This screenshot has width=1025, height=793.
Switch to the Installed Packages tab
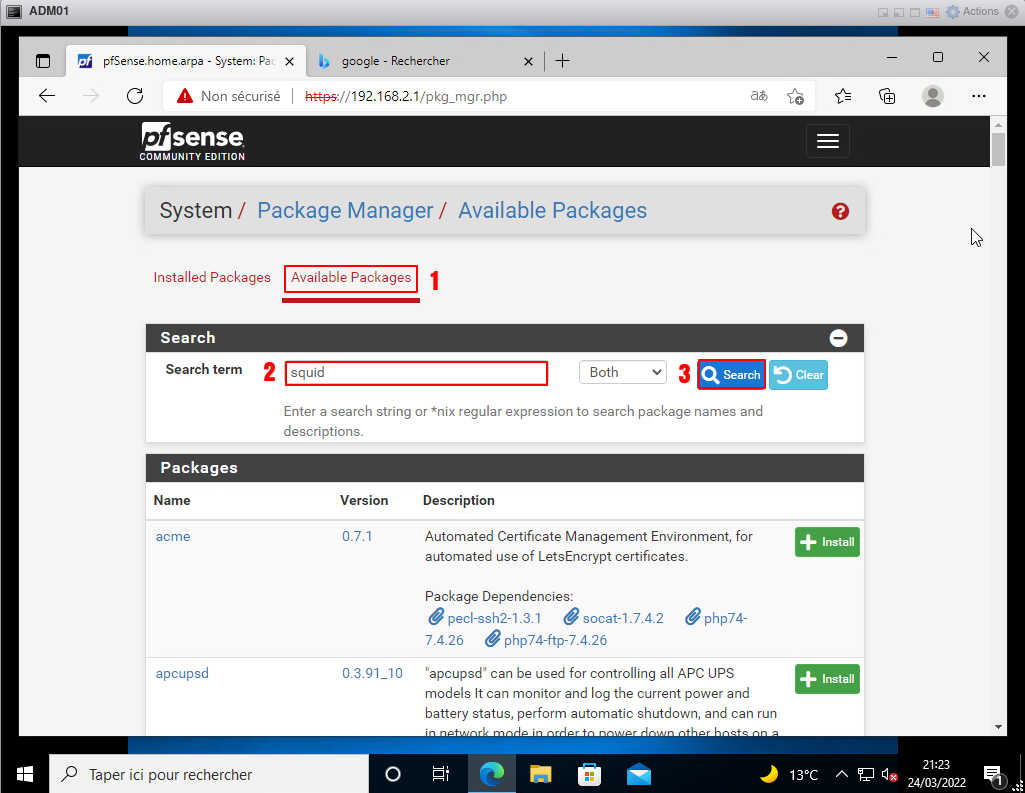click(212, 277)
